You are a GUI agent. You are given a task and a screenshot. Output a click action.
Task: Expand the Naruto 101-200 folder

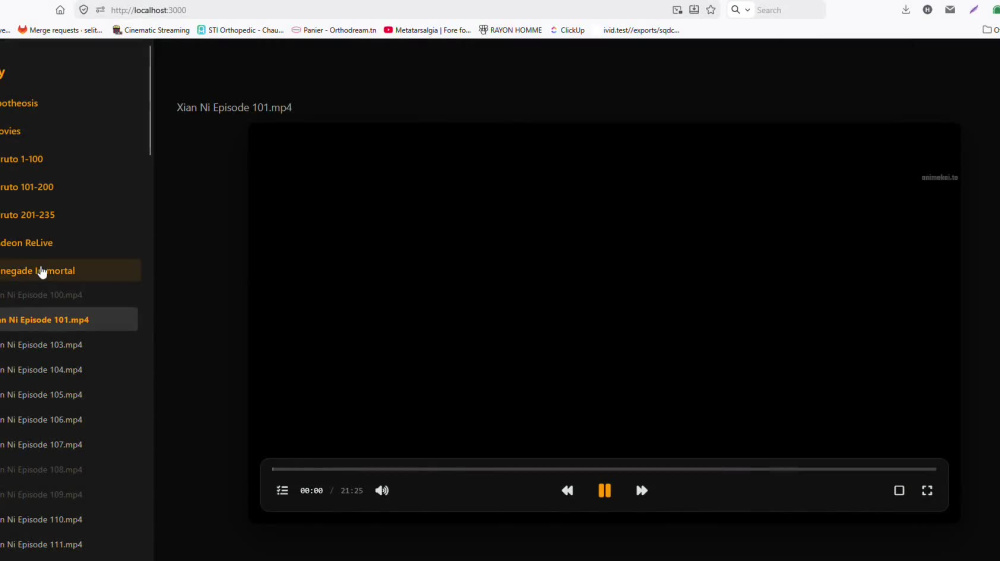(69, 187)
